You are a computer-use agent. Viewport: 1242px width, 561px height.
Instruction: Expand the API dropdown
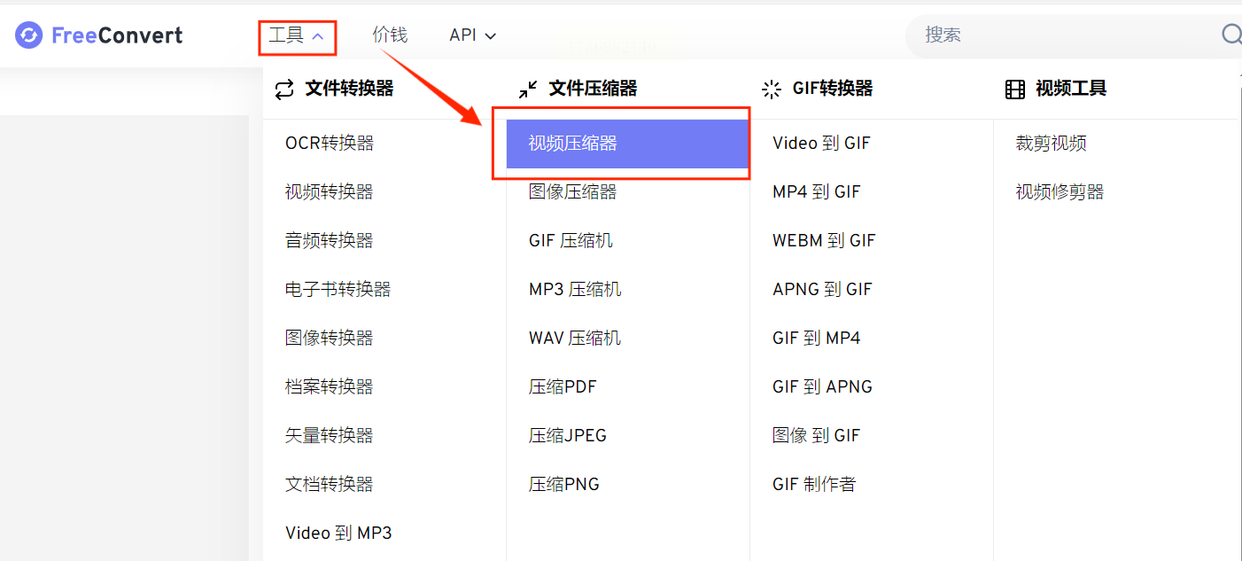pos(472,35)
